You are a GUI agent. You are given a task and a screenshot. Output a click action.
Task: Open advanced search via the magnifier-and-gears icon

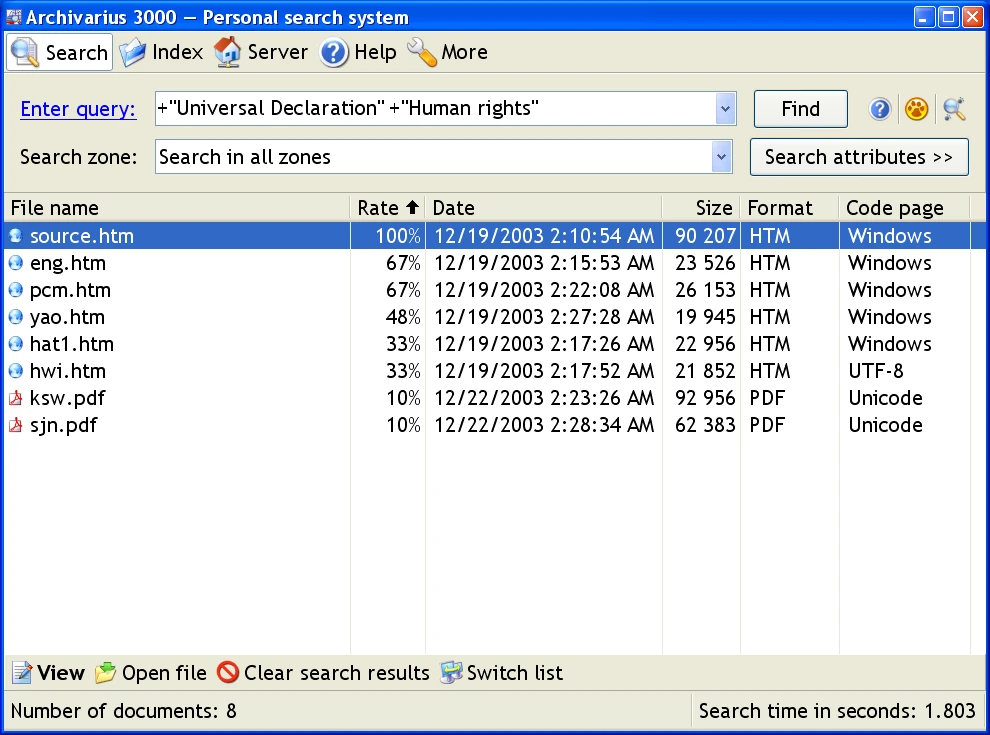pos(953,109)
